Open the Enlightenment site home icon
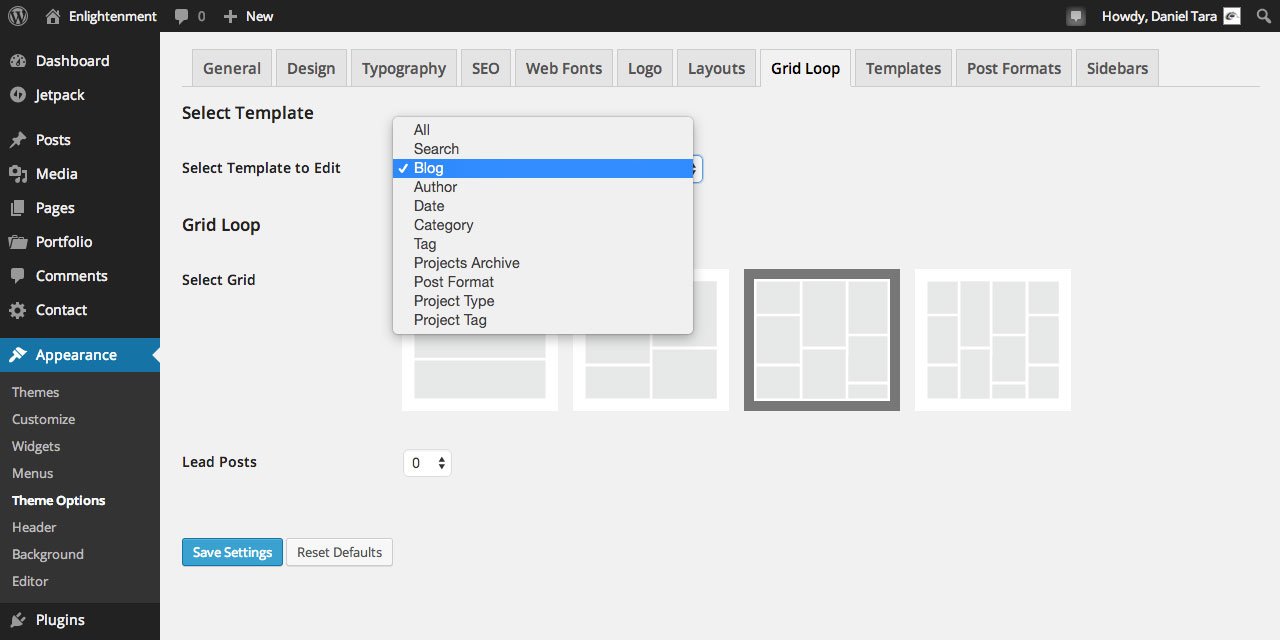 53,16
